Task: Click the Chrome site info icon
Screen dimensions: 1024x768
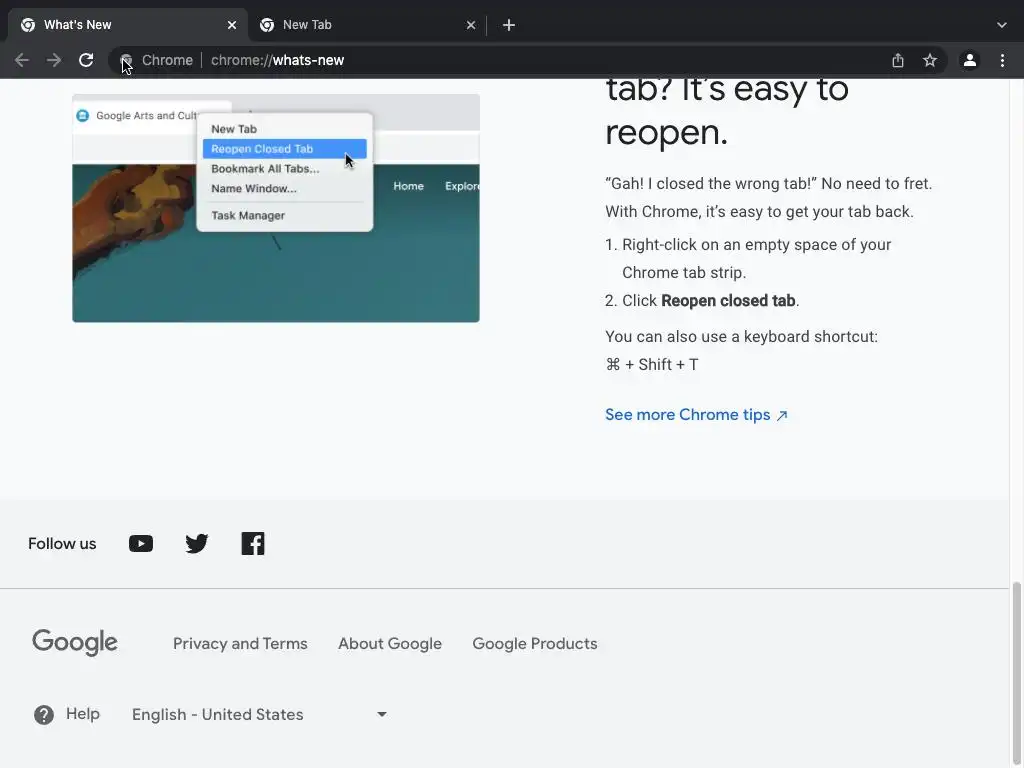Action: pyautogui.click(x=126, y=60)
